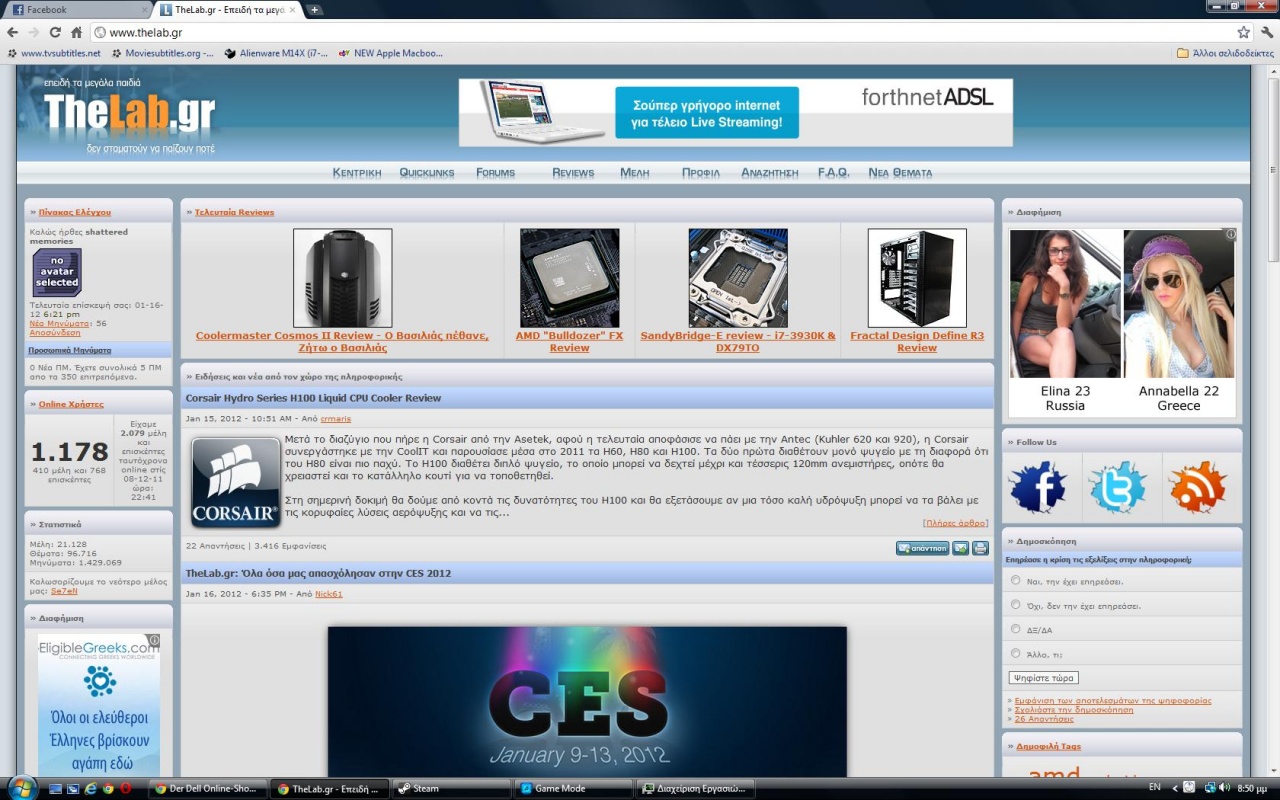Open the 'Πίνακας Ελέγχου' control panel link
The height and width of the screenshot is (800, 1280).
75,212
